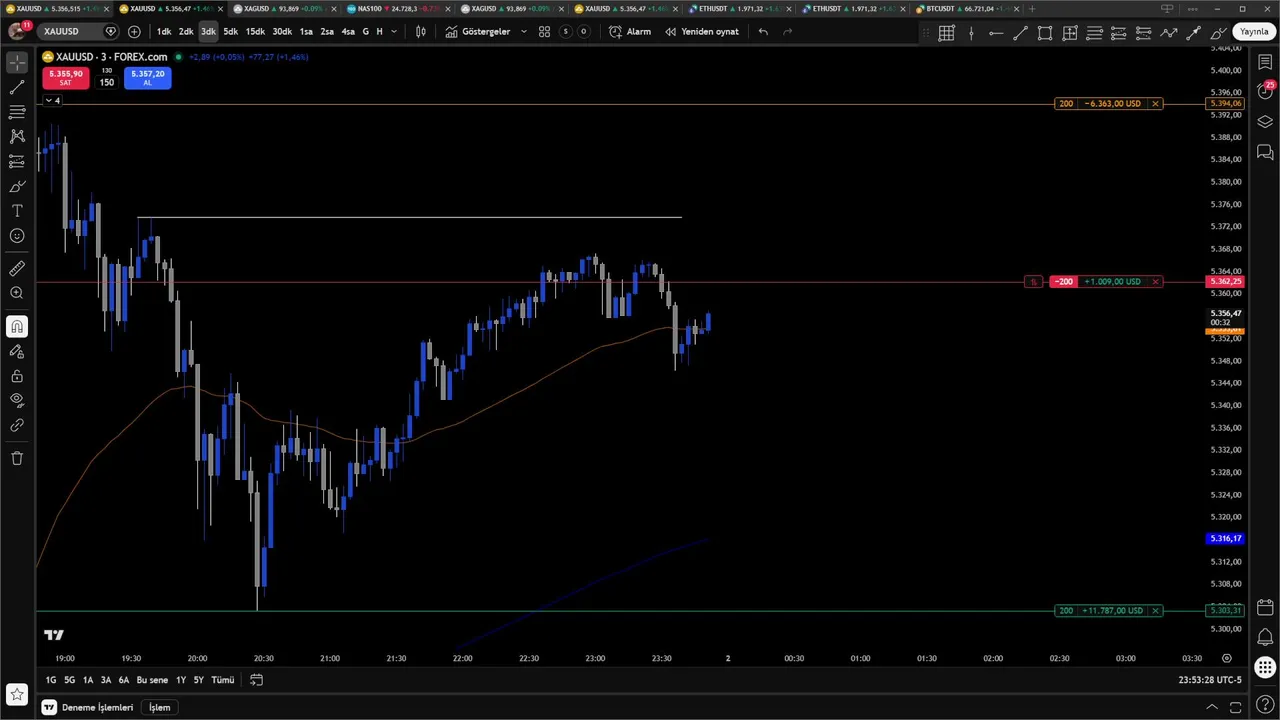
Task: Add symbol to compare with plus icon
Action: tap(134, 32)
